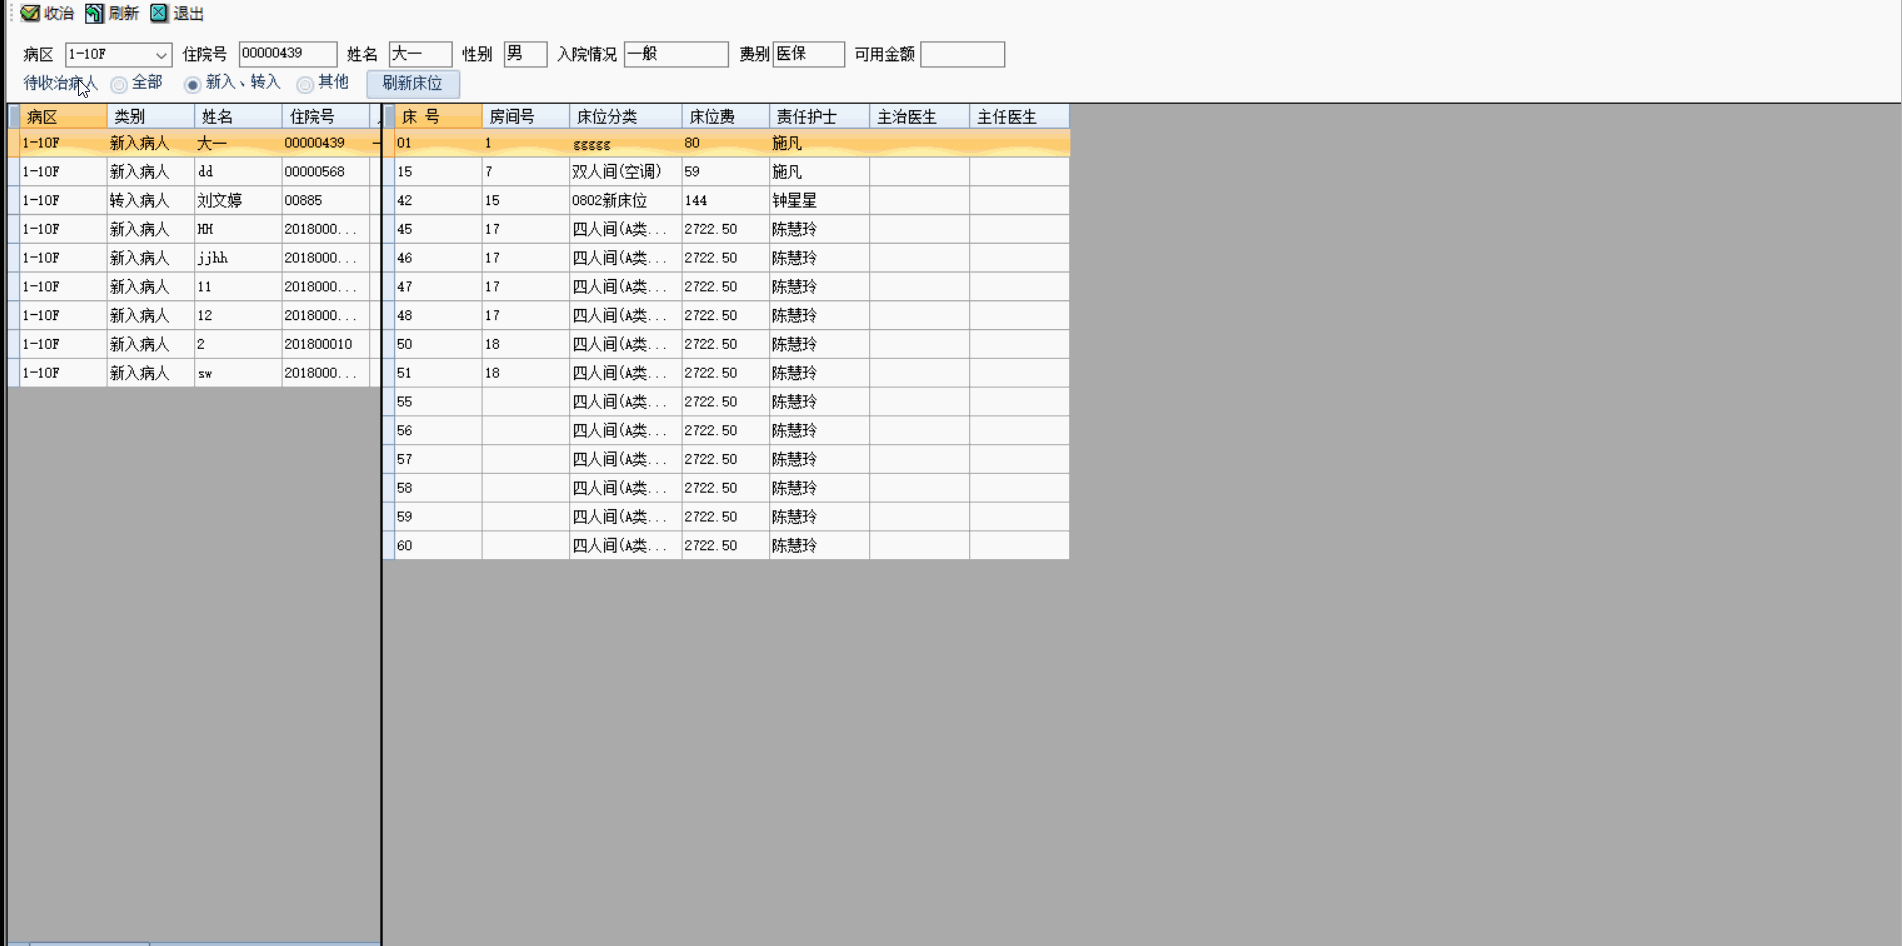Select bed number 56

438,431
